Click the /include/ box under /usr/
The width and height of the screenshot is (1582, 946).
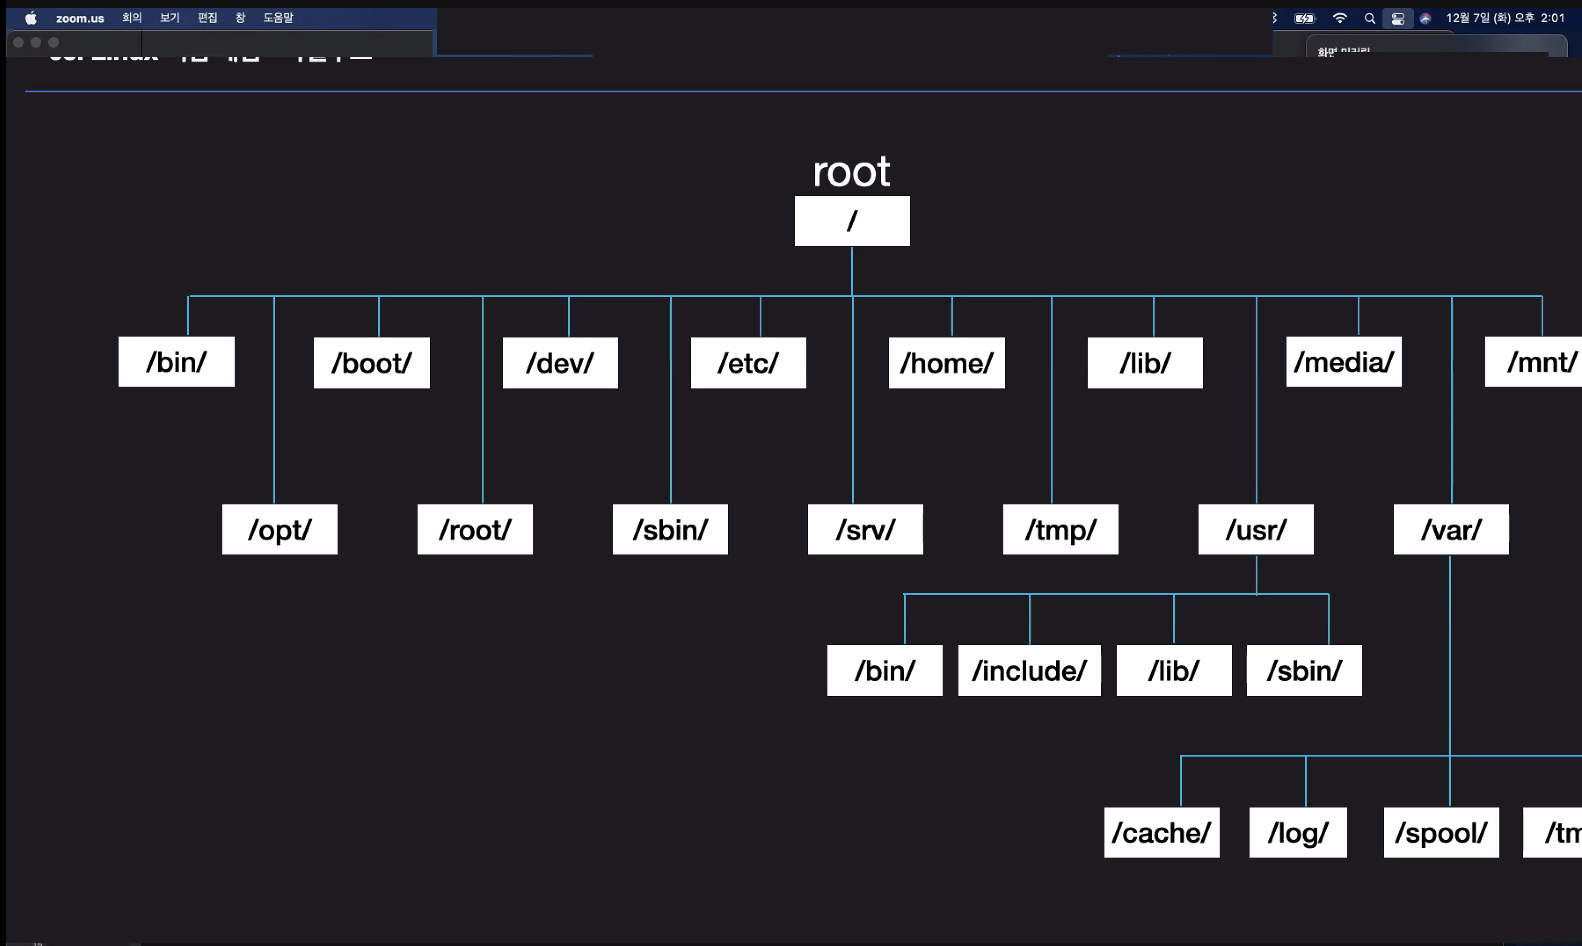point(1030,671)
